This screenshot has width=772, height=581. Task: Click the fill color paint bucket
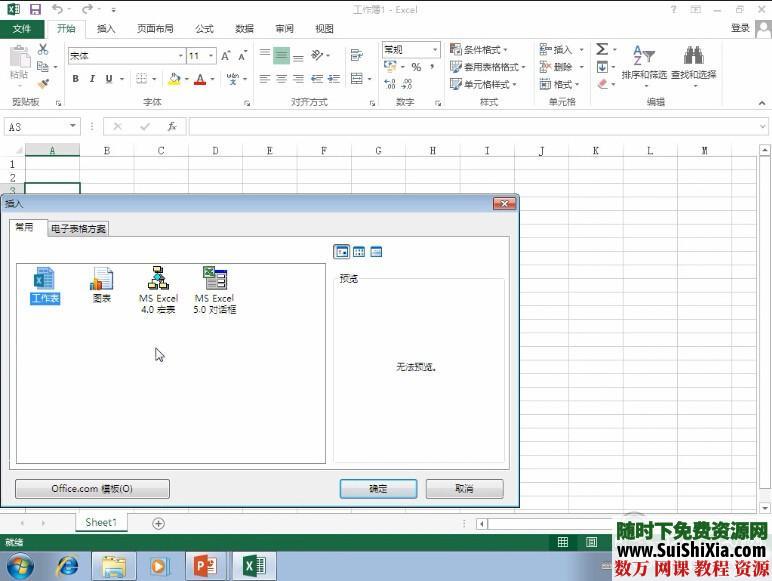[174, 79]
